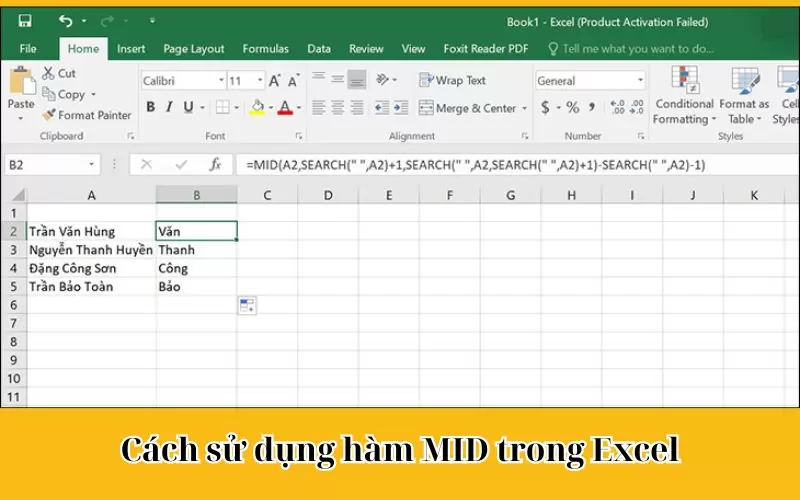This screenshot has width=800, height=500.
Task: Open the Page Layout tab
Action: click(x=194, y=49)
